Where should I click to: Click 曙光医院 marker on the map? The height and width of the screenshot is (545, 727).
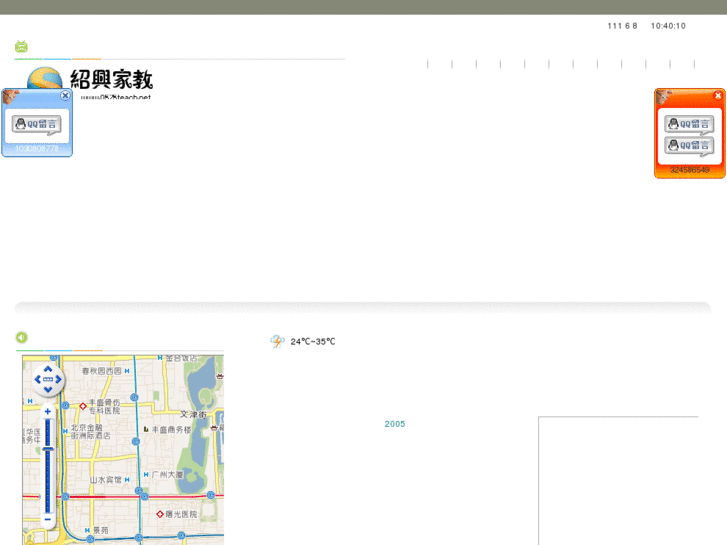(159, 514)
